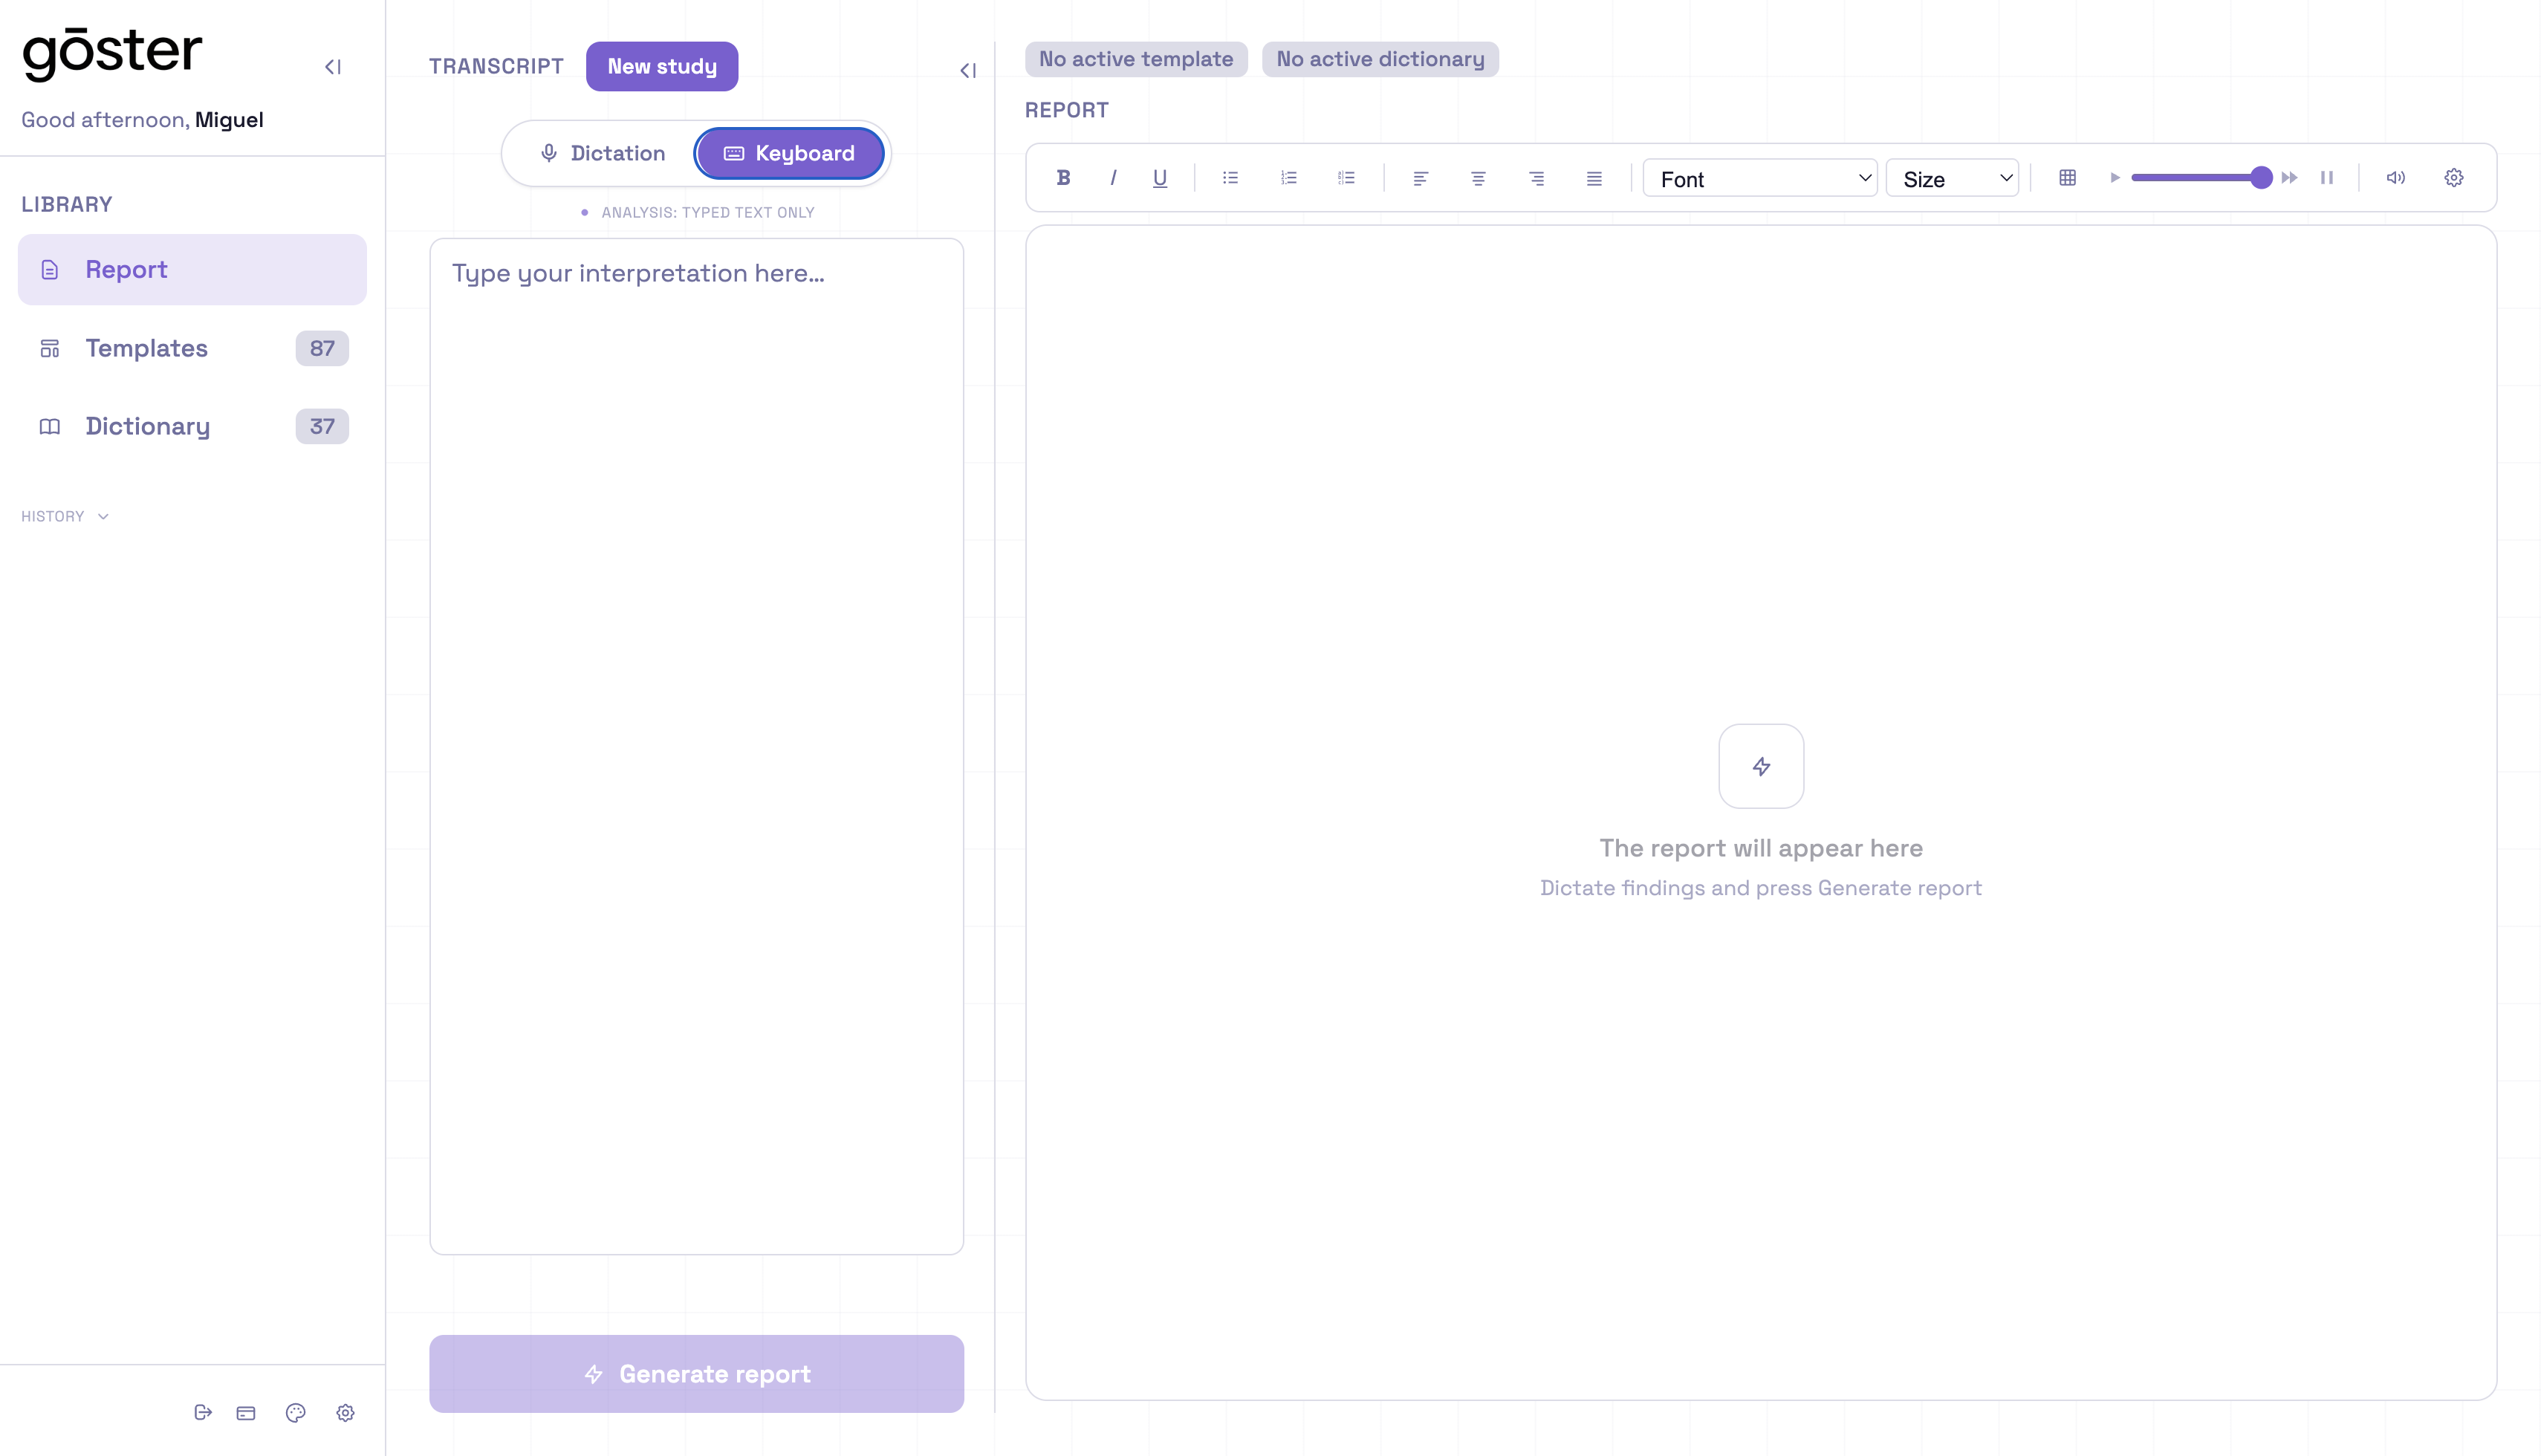
Task: Collapse the left sidebar
Action: pyautogui.click(x=333, y=67)
